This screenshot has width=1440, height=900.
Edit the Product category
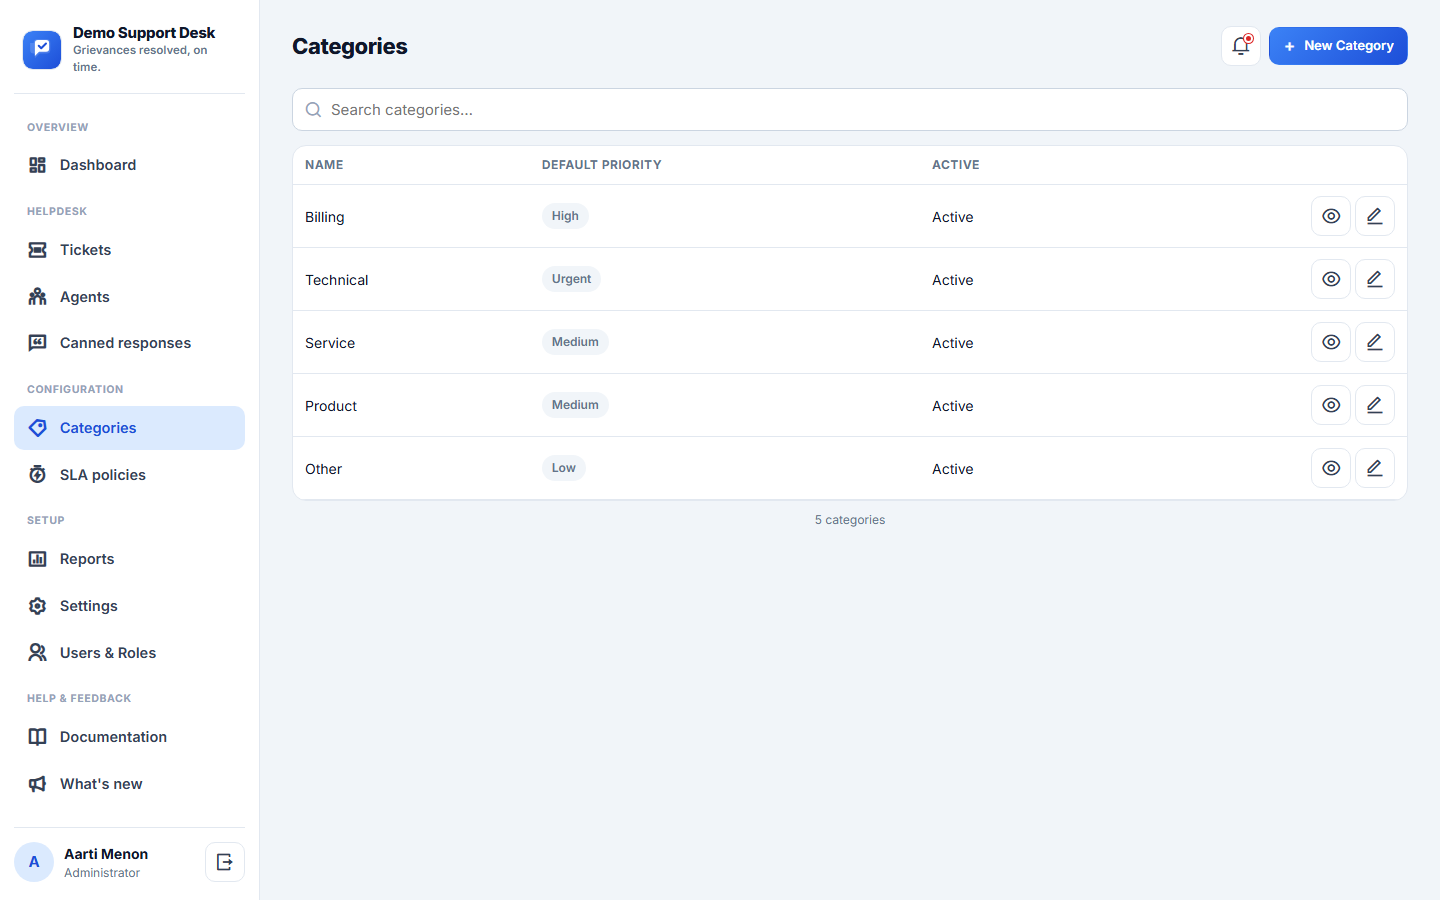pyautogui.click(x=1375, y=405)
